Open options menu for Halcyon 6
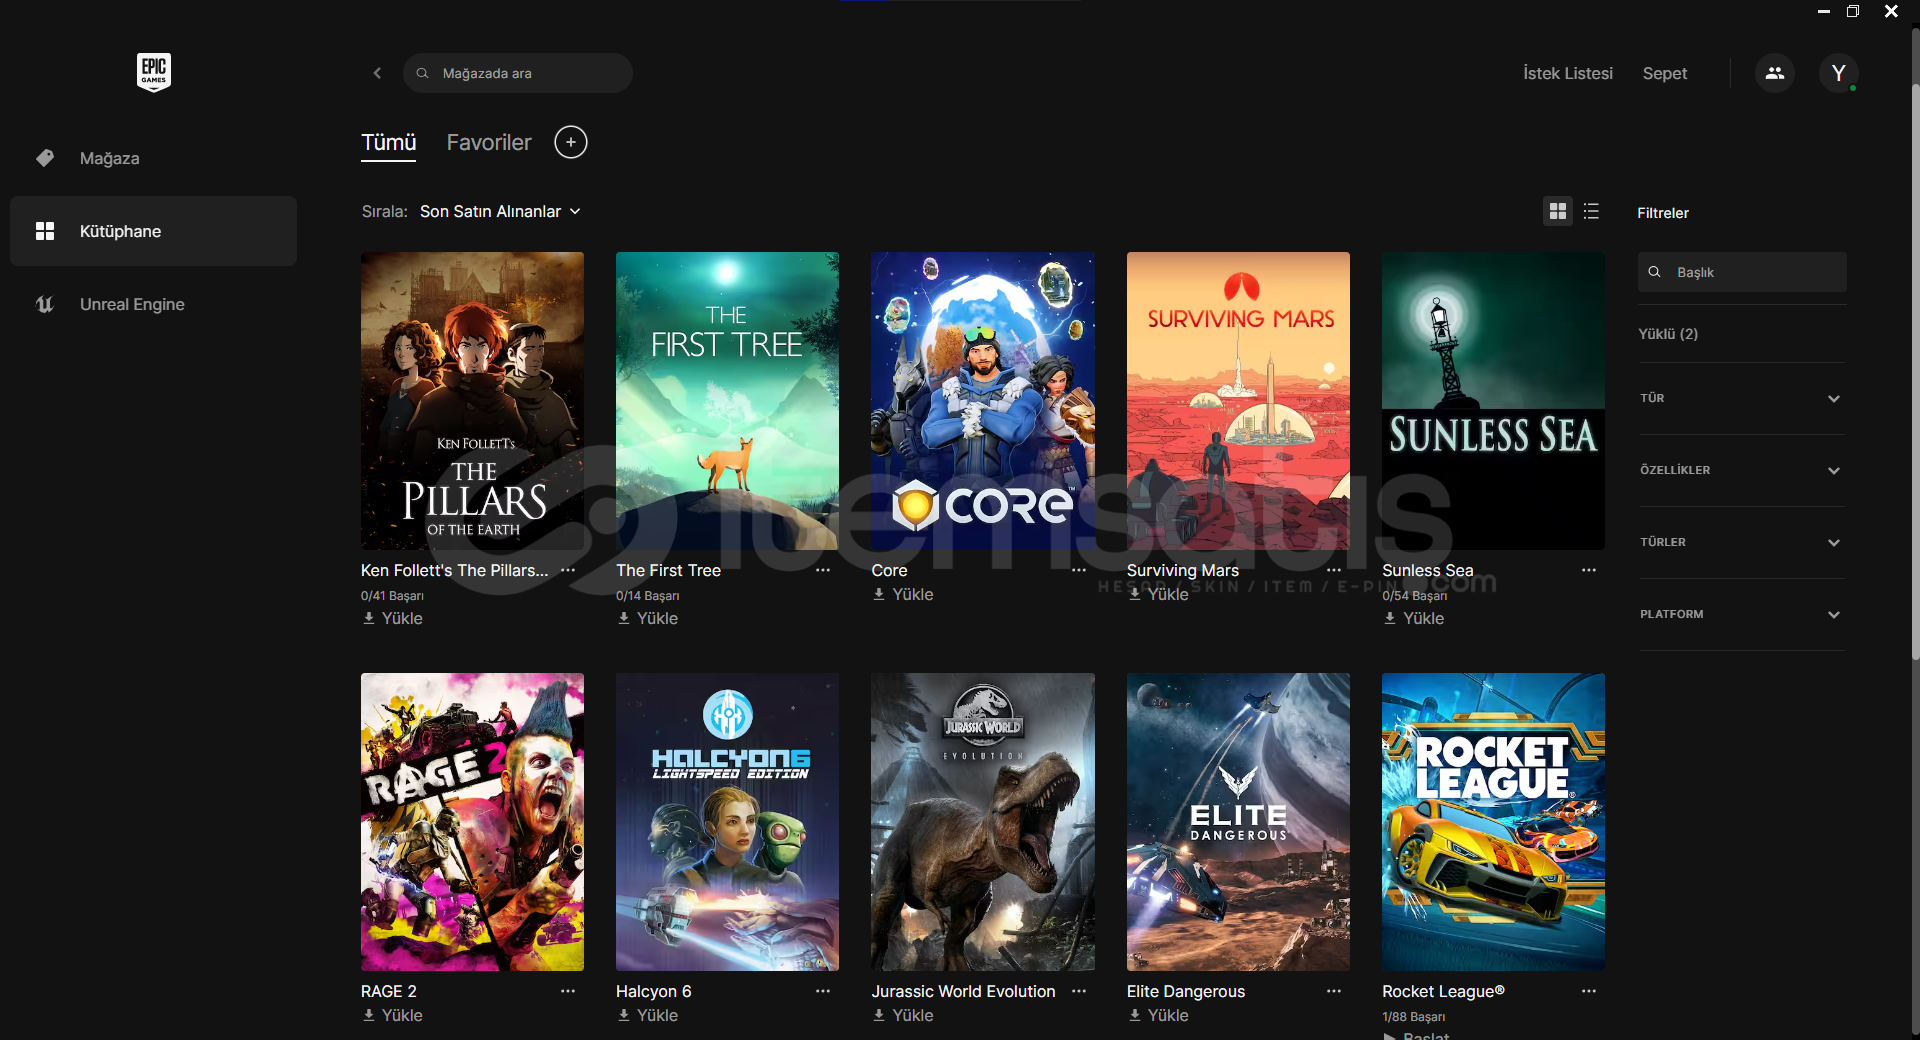1920x1040 pixels. pos(823,991)
